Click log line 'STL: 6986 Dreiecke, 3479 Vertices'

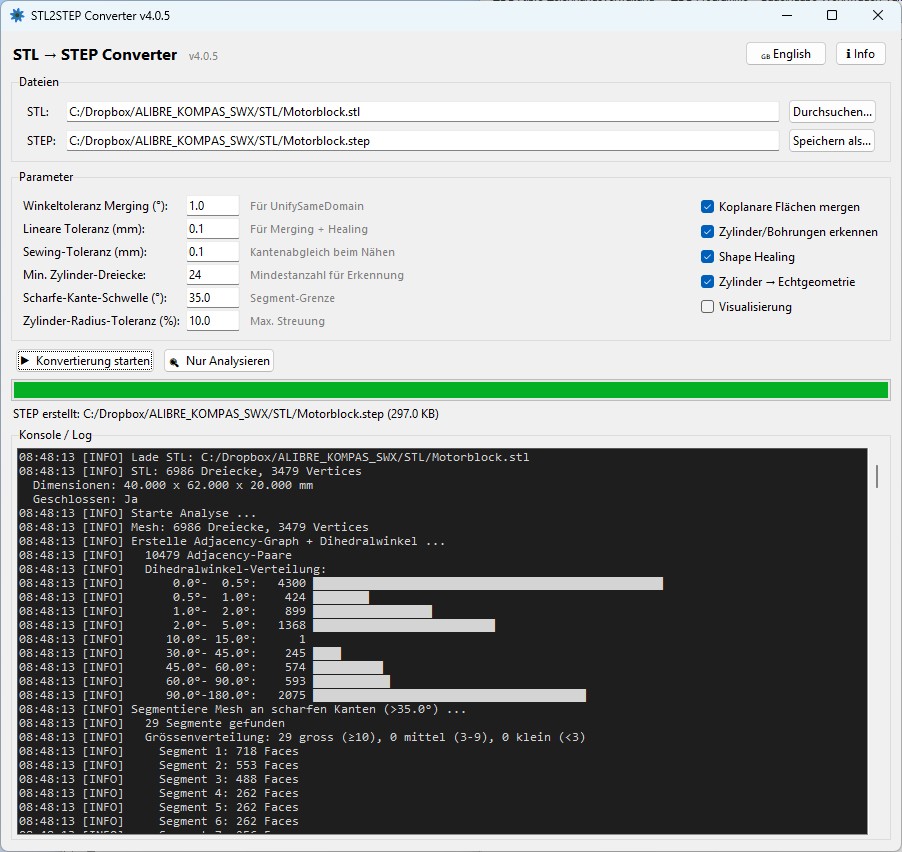click(190, 471)
